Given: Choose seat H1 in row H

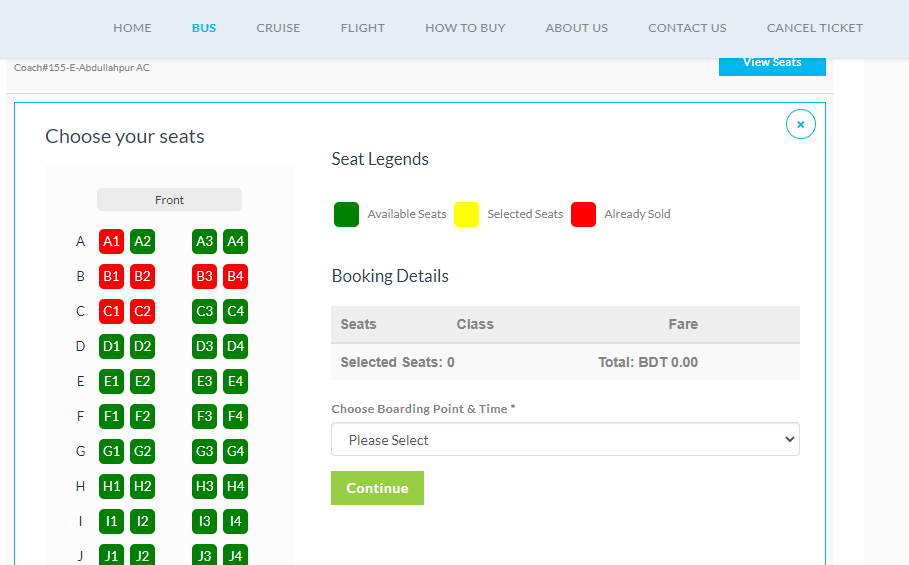Looking at the screenshot, I should point(111,486).
